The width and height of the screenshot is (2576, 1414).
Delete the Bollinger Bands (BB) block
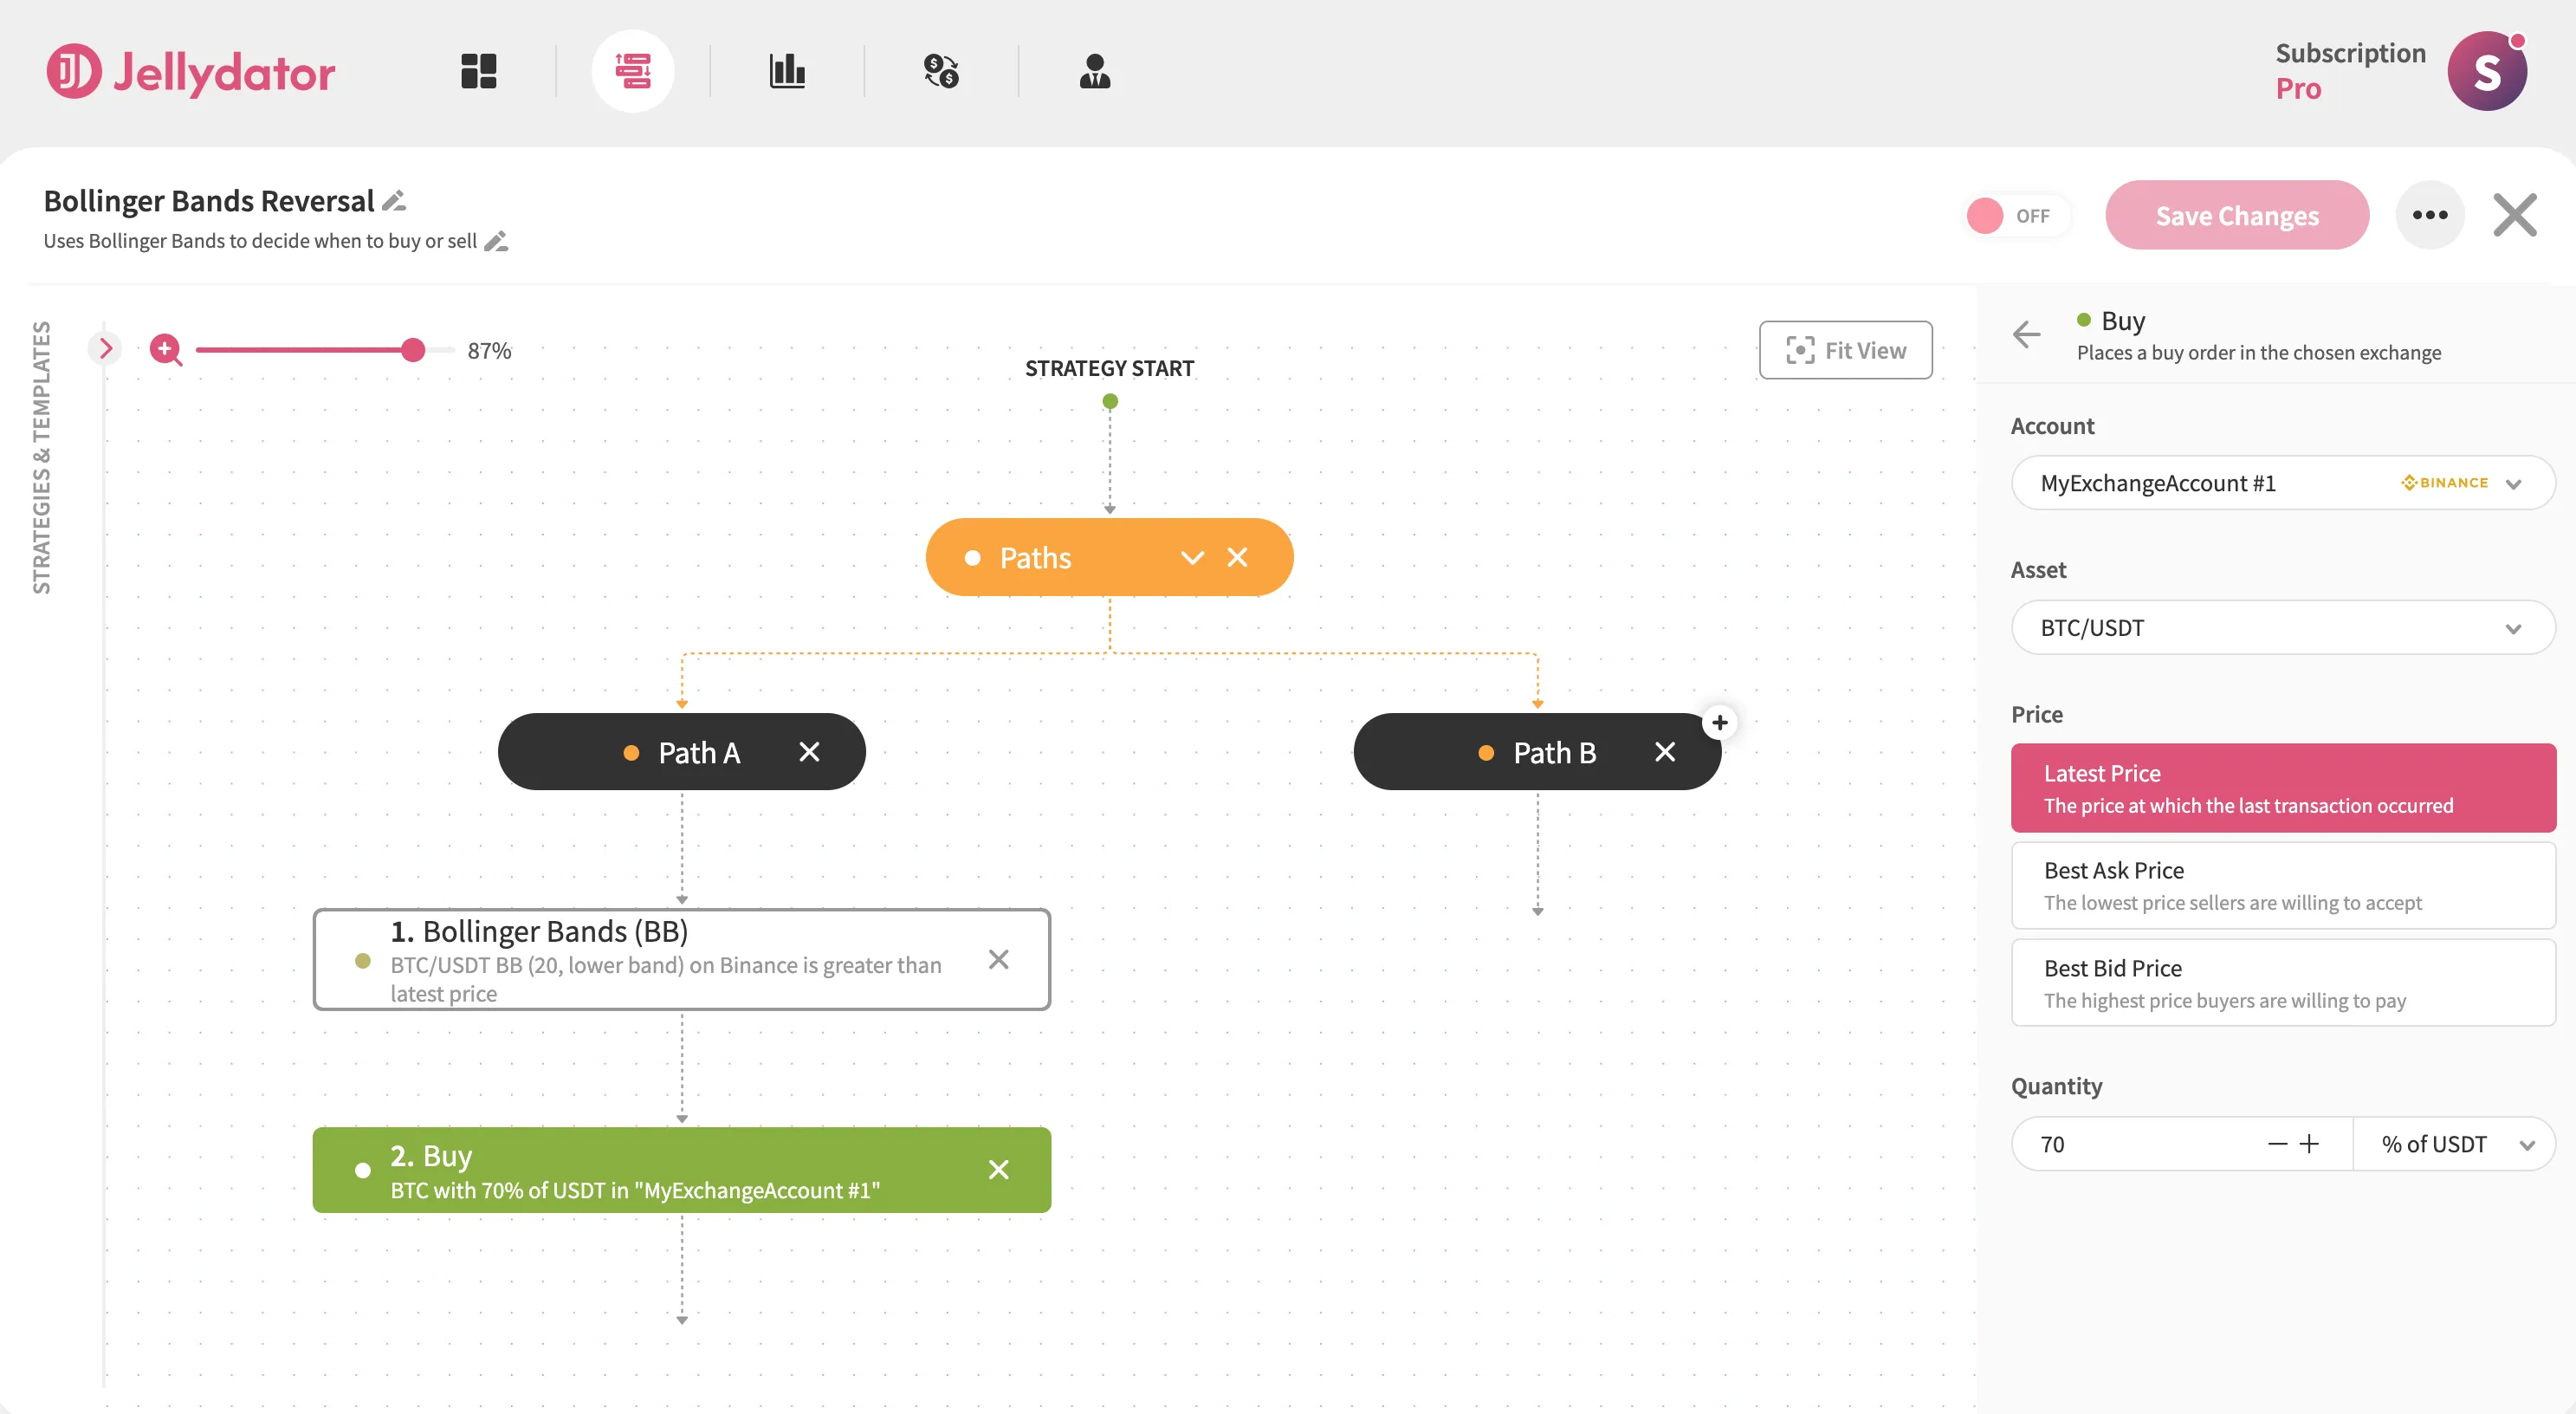(x=998, y=959)
